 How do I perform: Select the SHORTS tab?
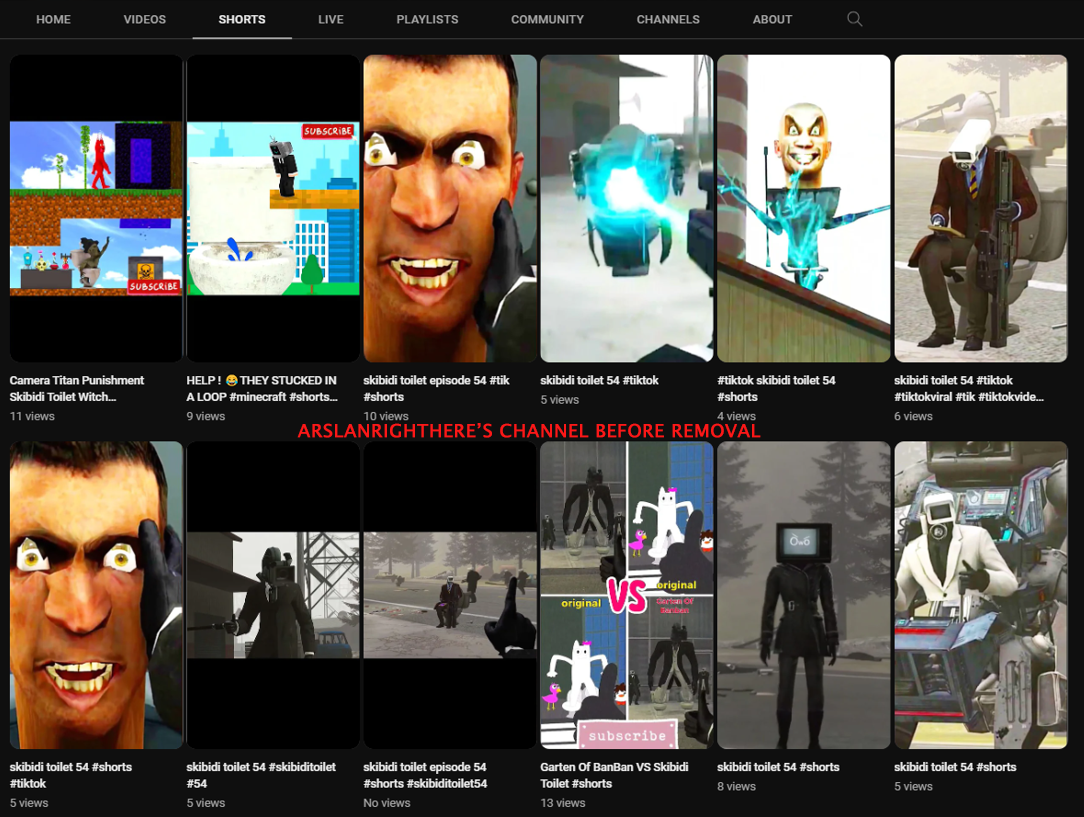(242, 19)
